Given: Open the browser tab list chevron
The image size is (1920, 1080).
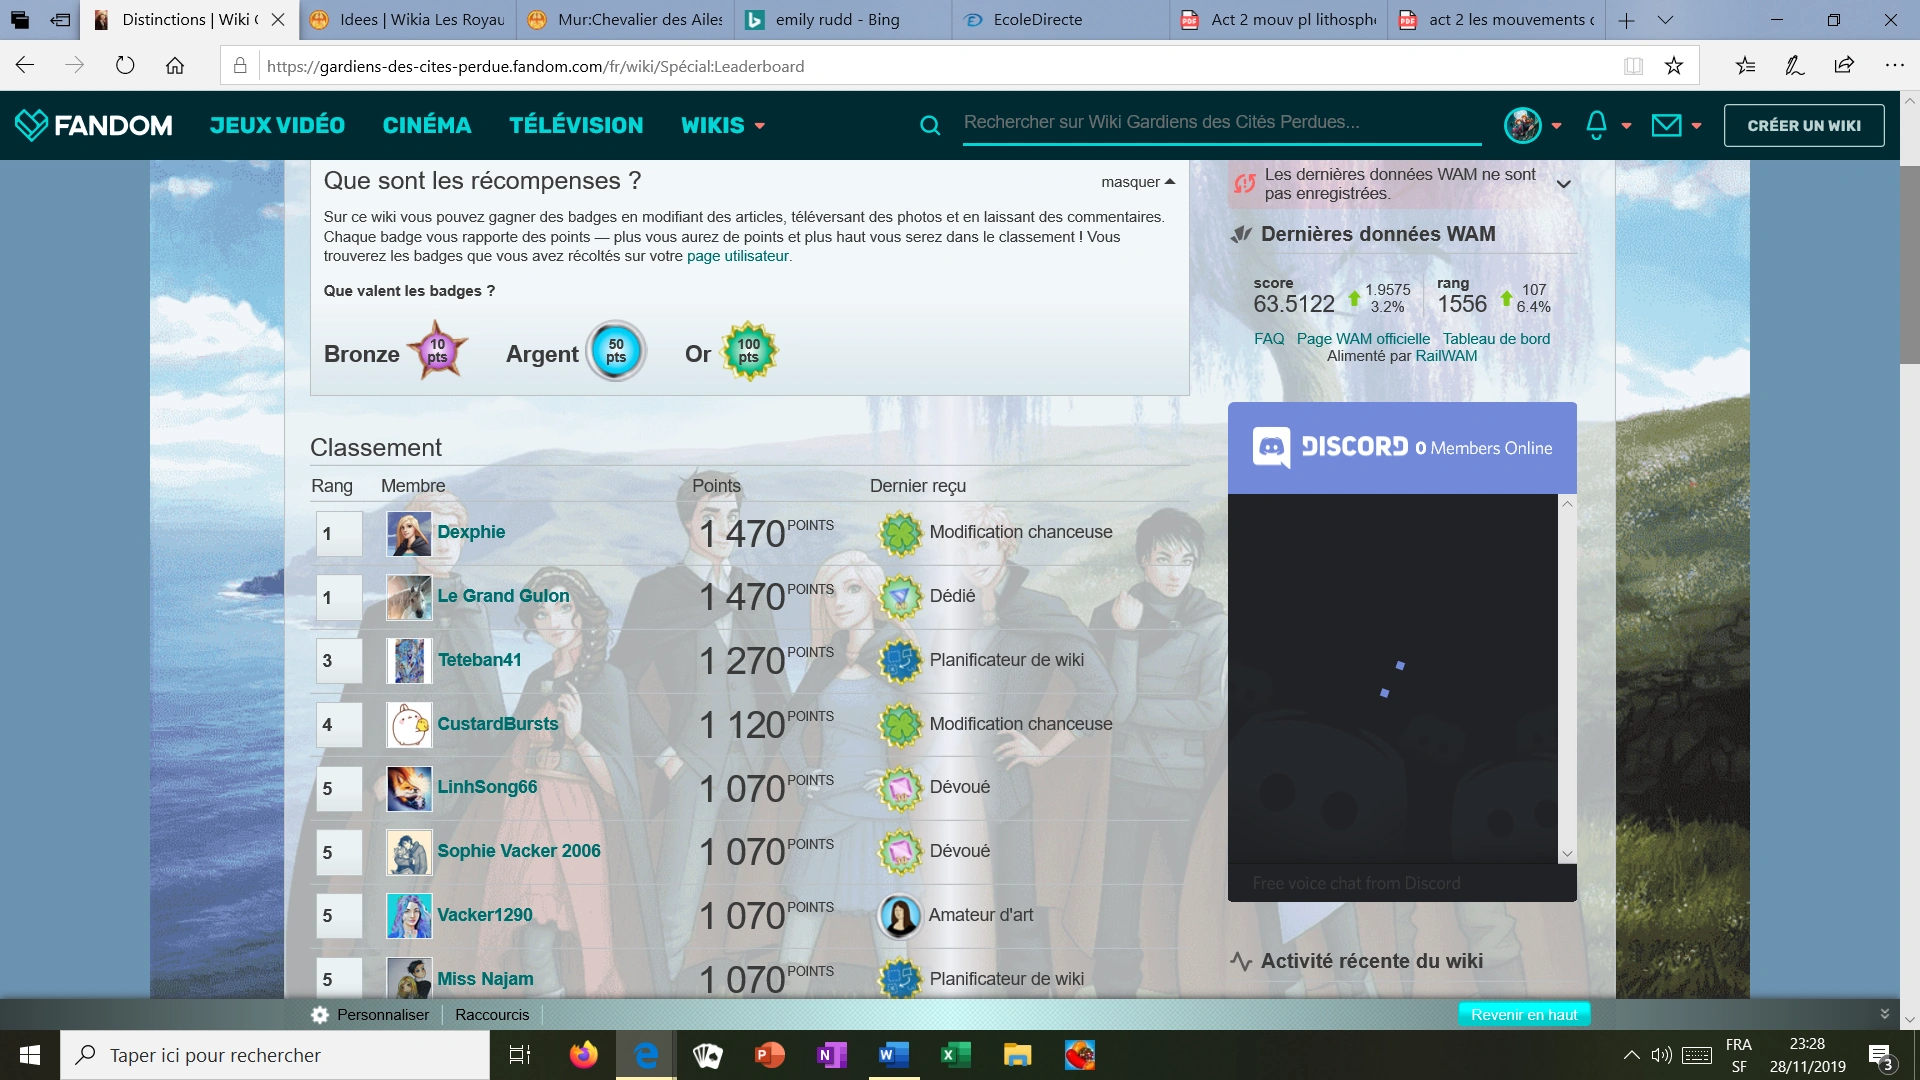Looking at the screenshot, I should [x=1665, y=20].
